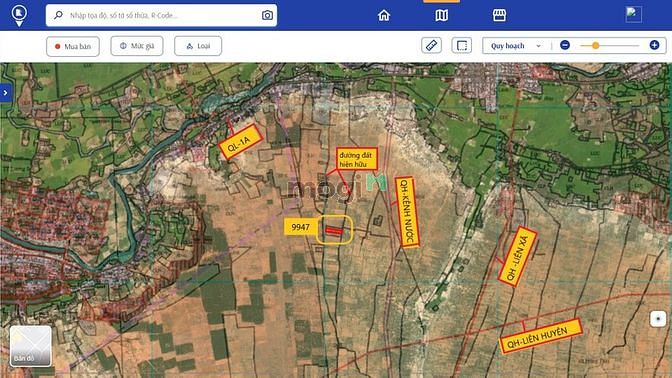Select the map icon in top navigation
Viewport: 672px width, 378px height.
[x=441, y=15]
